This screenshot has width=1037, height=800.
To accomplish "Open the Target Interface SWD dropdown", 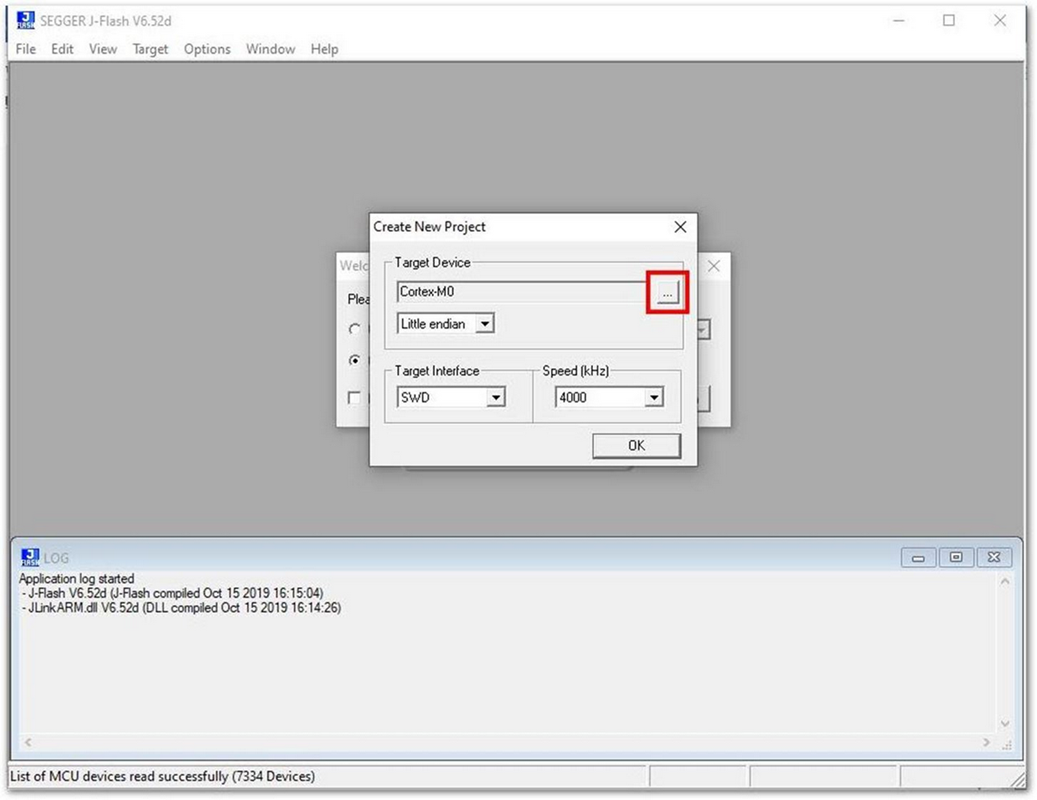I will (496, 397).
